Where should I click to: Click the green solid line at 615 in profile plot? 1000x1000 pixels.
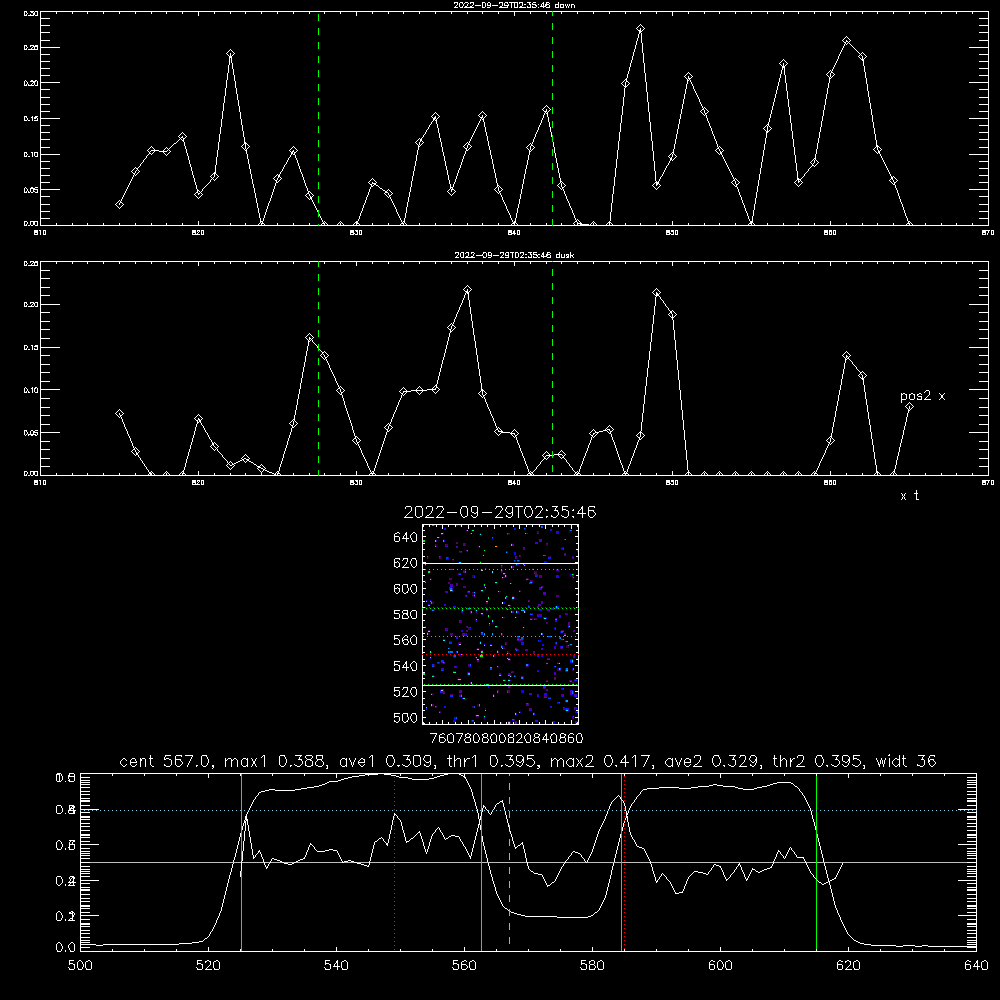click(x=816, y=861)
